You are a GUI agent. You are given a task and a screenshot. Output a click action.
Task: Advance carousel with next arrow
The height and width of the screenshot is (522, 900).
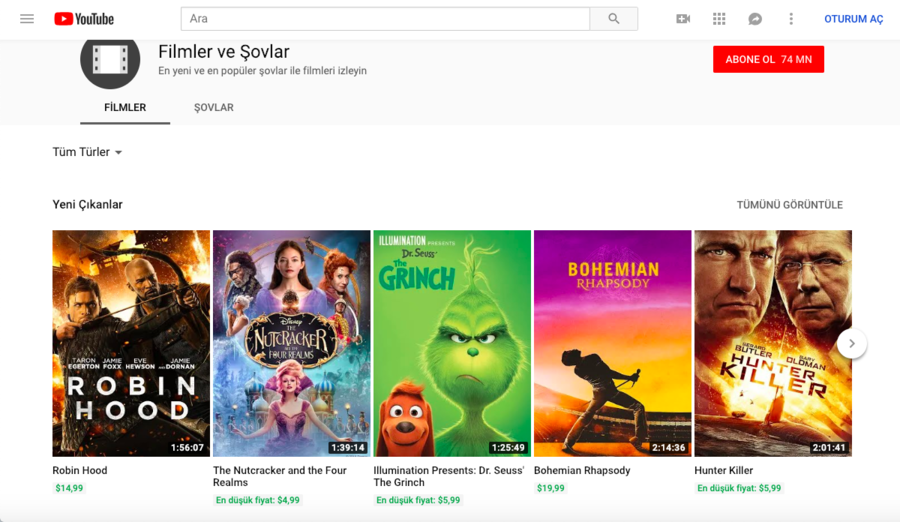(852, 343)
